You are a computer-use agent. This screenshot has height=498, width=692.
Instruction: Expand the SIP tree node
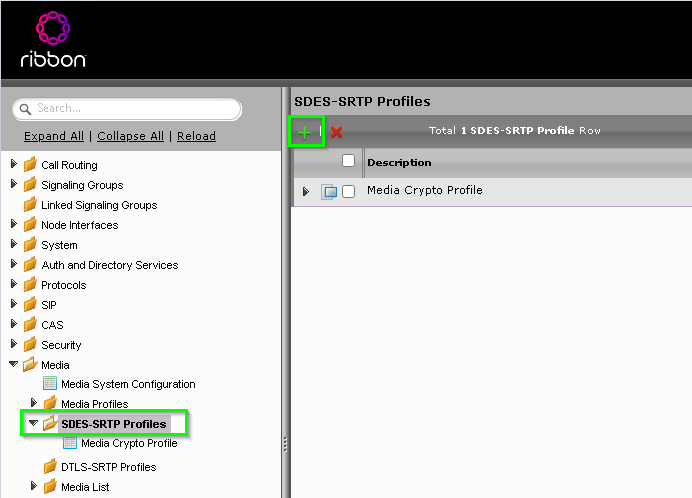tap(14, 304)
